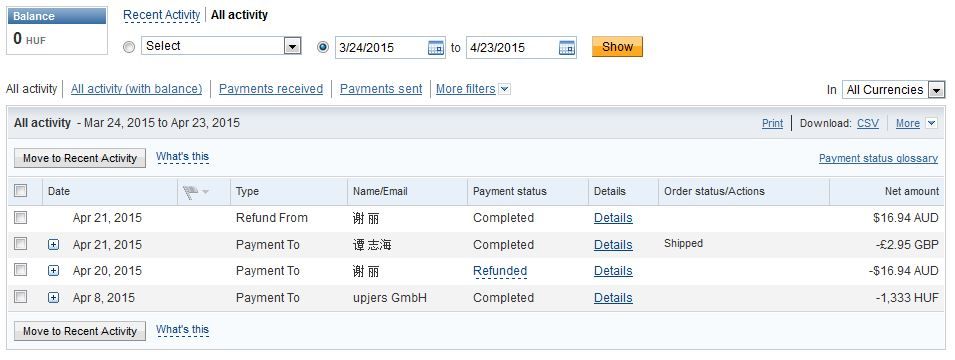This screenshot has height=360, width=955.
Task: Open the Select period dropdown
Action: coord(221,46)
